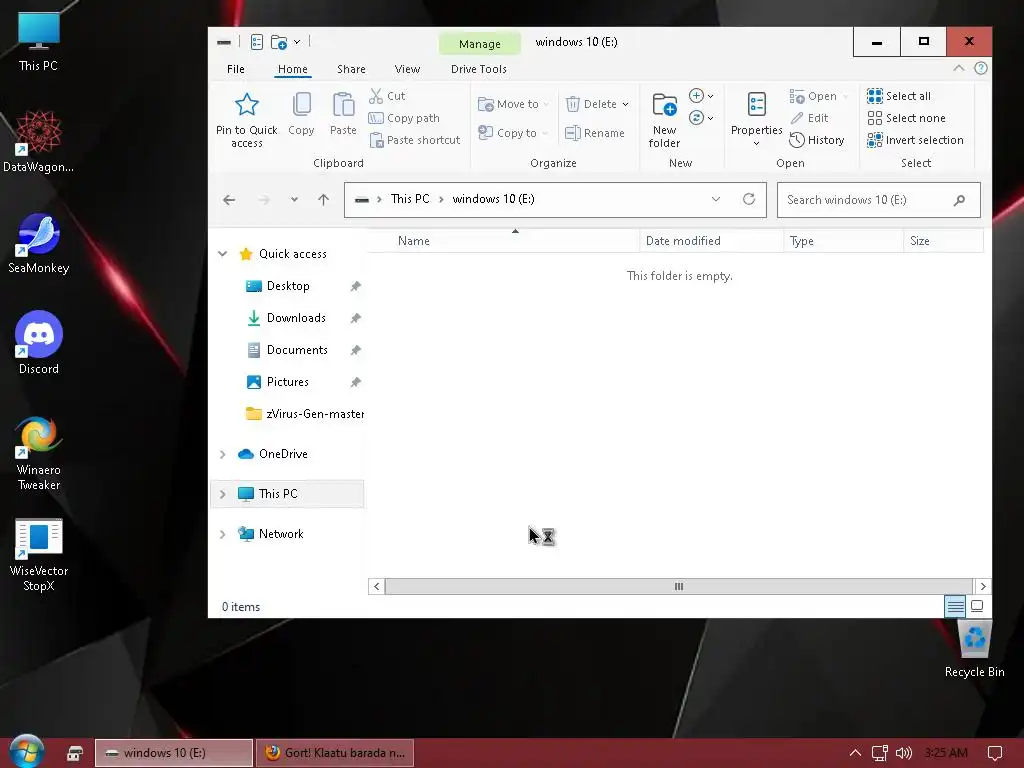Screen dimensions: 1024x768
Task: Refresh the windows 10 (E:) folder
Action: [x=749, y=199]
